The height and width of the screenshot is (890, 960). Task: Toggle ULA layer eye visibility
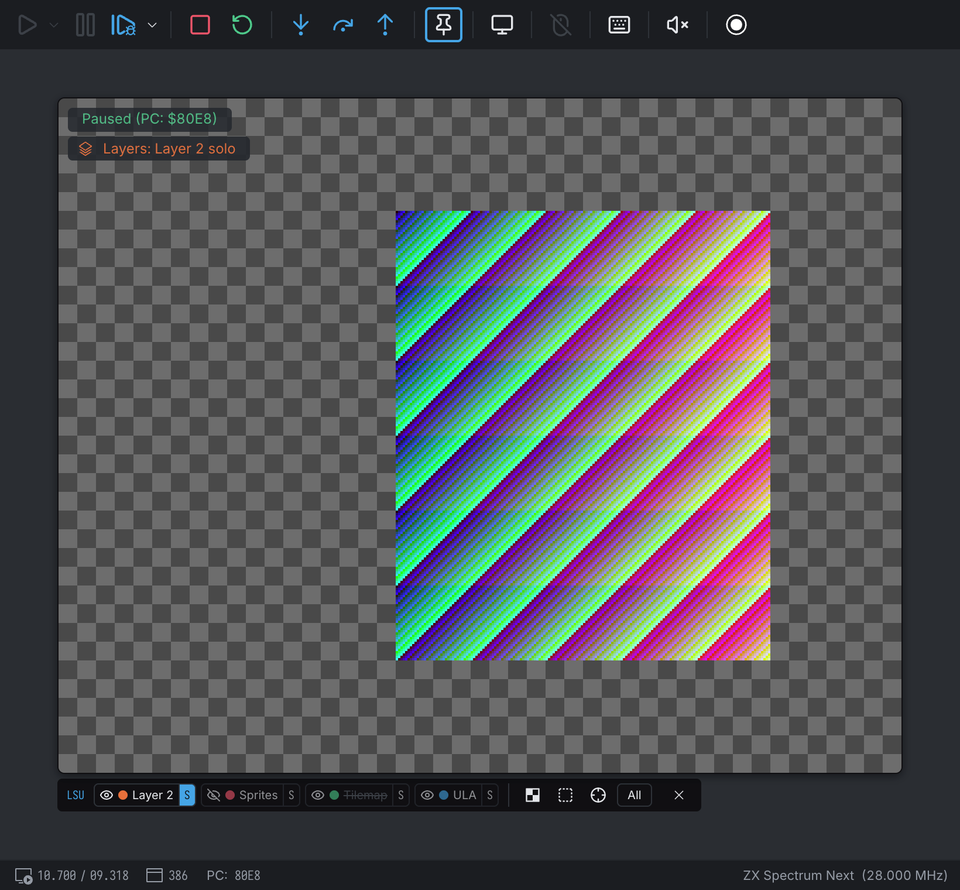tap(427, 795)
